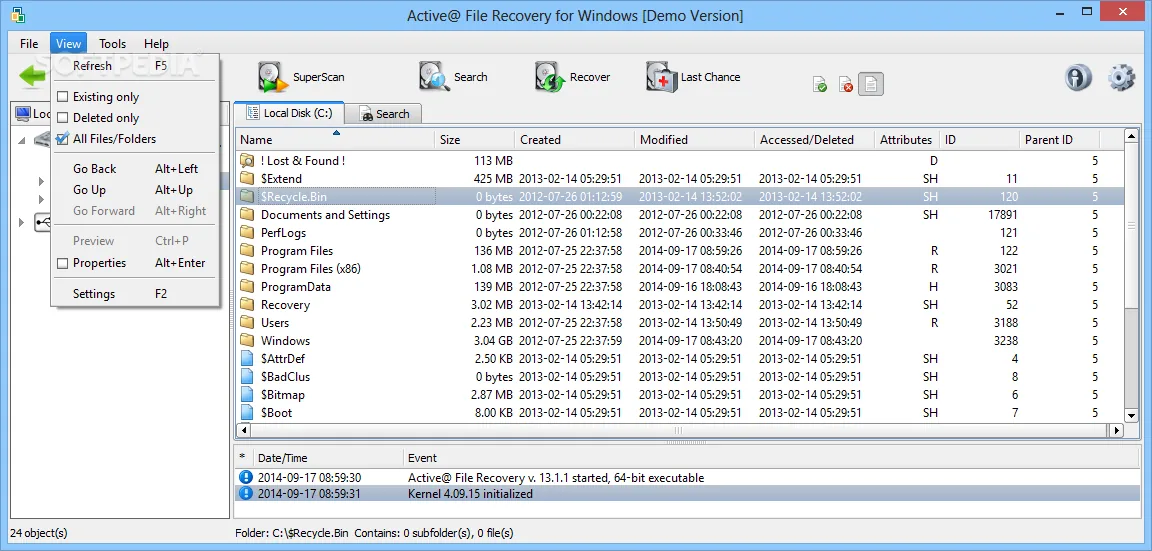Open the Last Chance recovery tool
The image size is (1152, 551).
click(694, 77)
